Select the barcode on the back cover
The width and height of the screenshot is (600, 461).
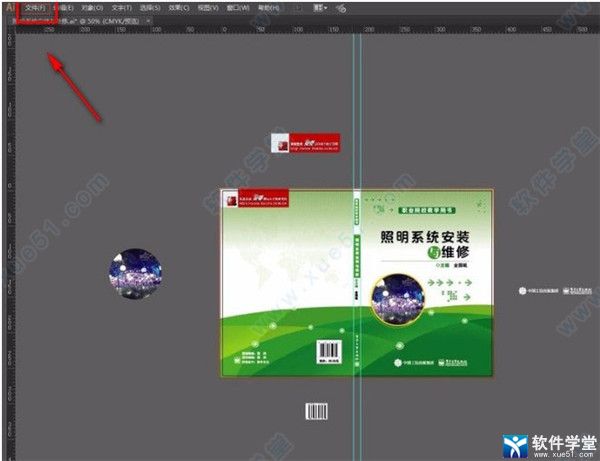pos(329,352)
